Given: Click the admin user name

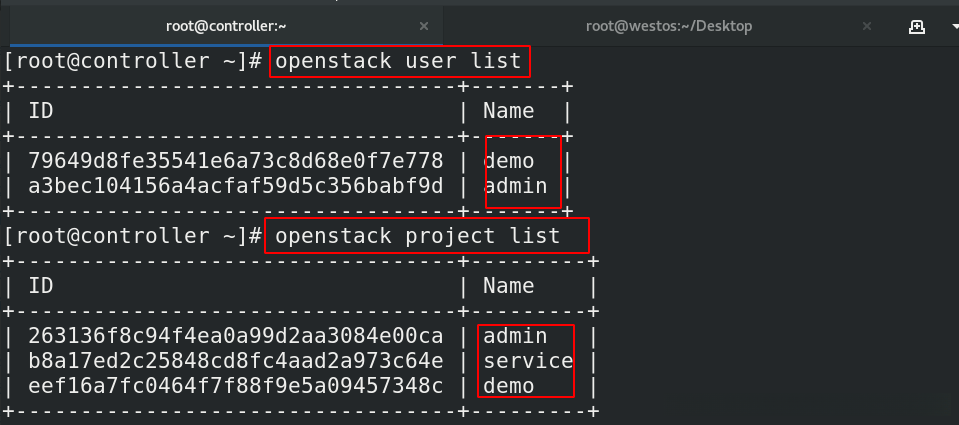Looking at the screenshot, I should coord(515,186).
